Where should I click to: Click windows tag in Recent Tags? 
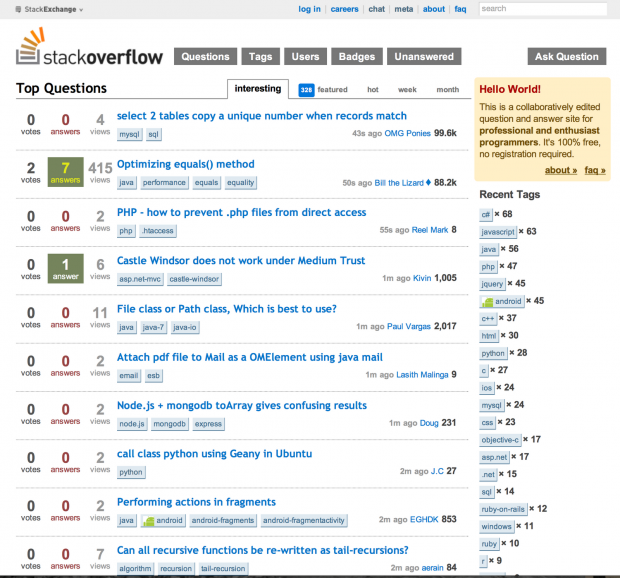click(x=497, y=527)
